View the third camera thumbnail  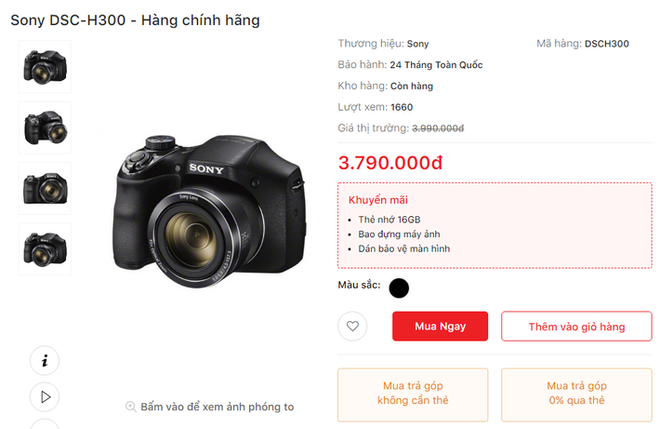pyautogui.click(x=45, y=189)
